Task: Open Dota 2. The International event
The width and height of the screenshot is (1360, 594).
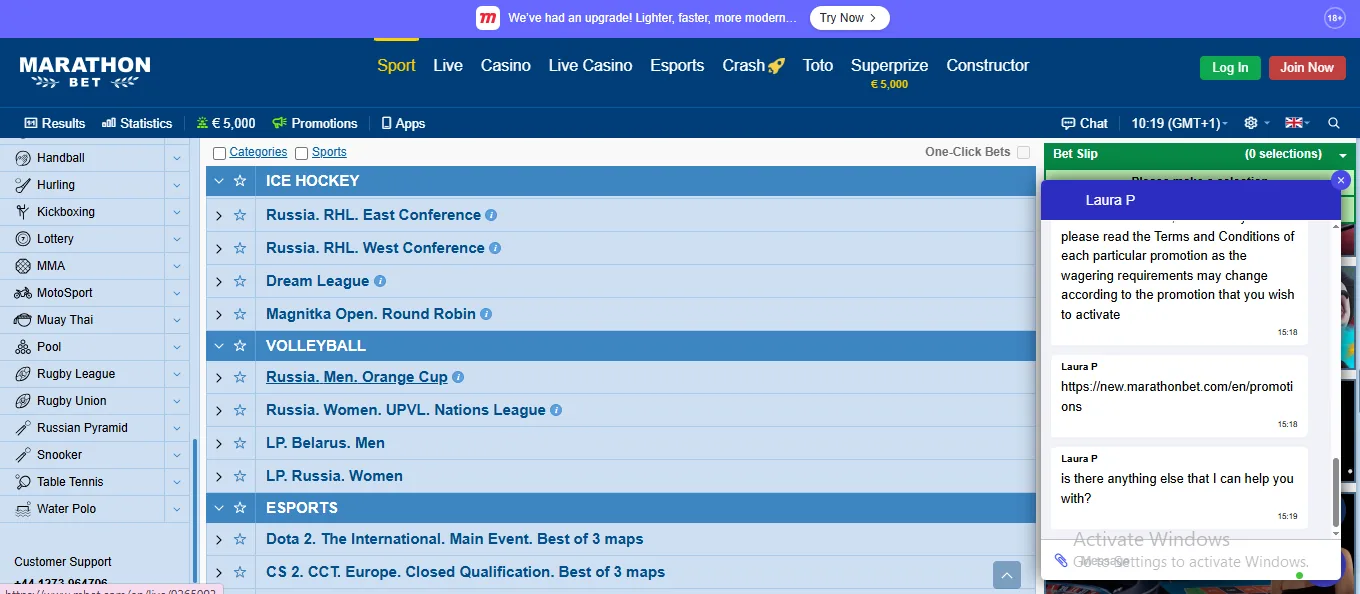Action: [x=455, y=539]
